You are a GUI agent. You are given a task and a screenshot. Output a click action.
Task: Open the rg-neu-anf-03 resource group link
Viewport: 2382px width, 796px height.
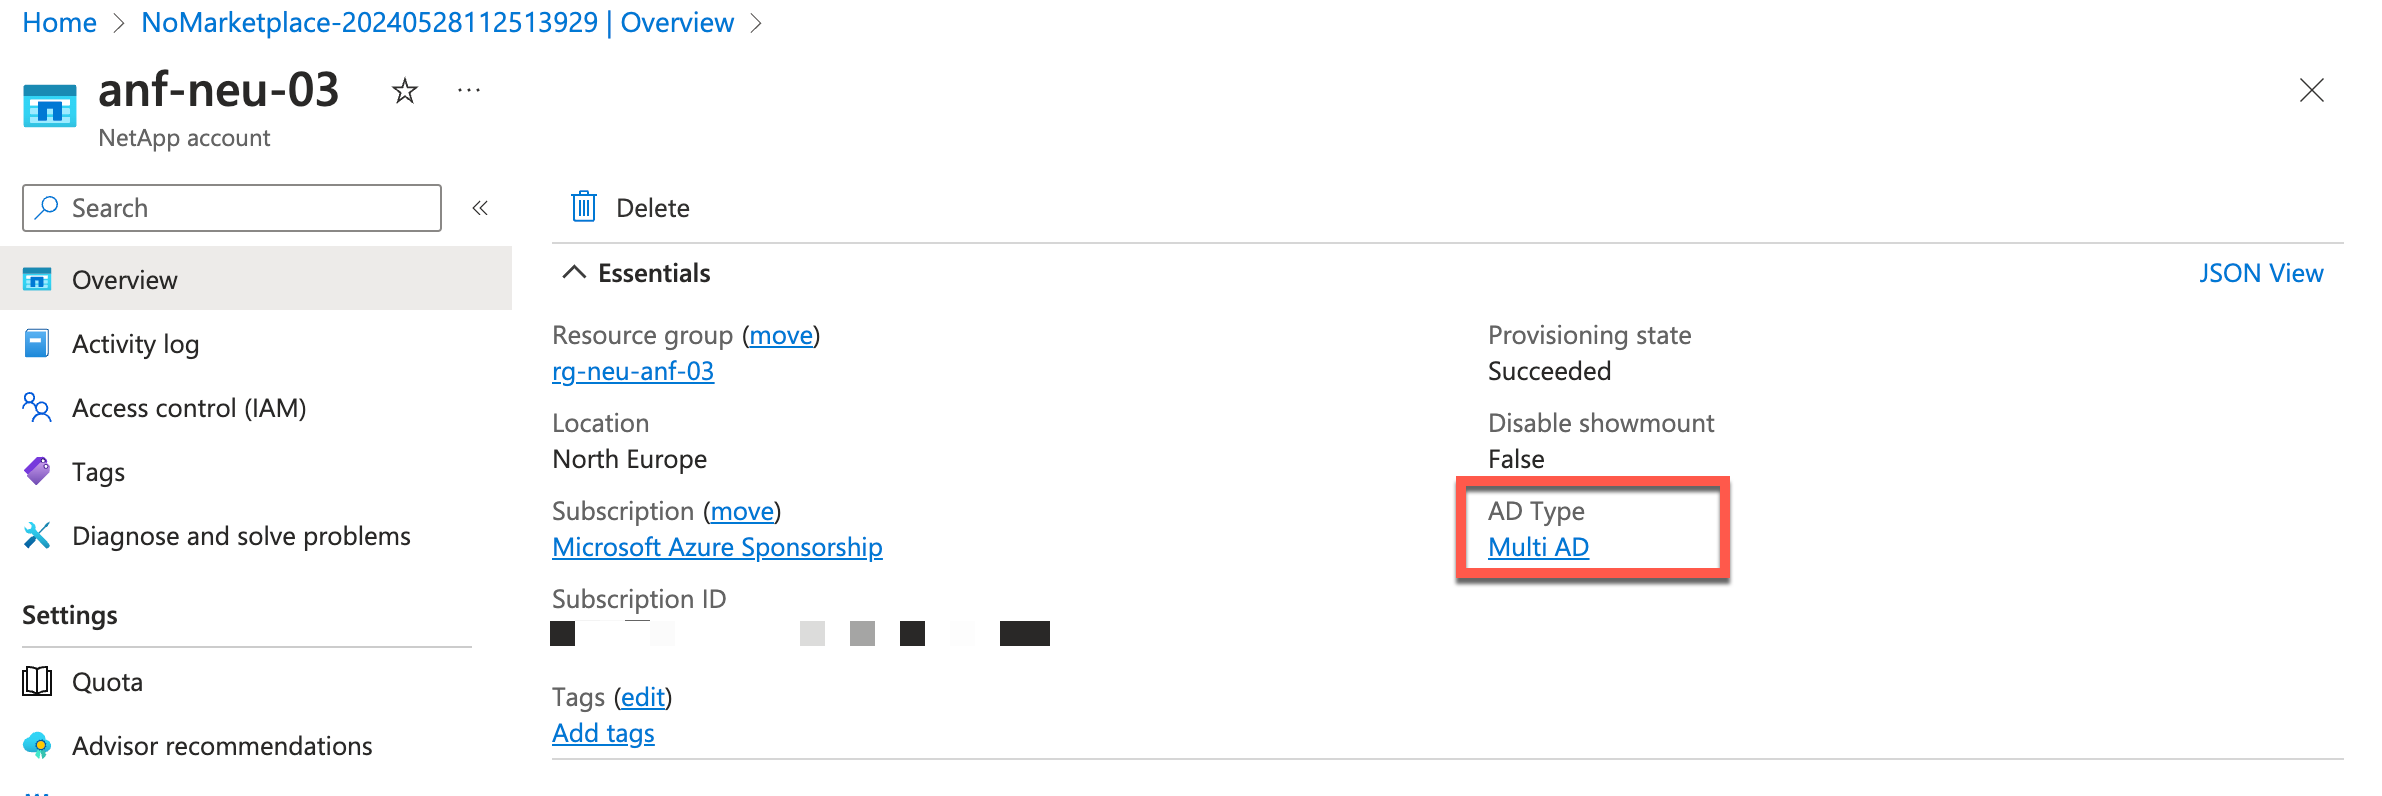pyautogui.click(x=633, y=371)
